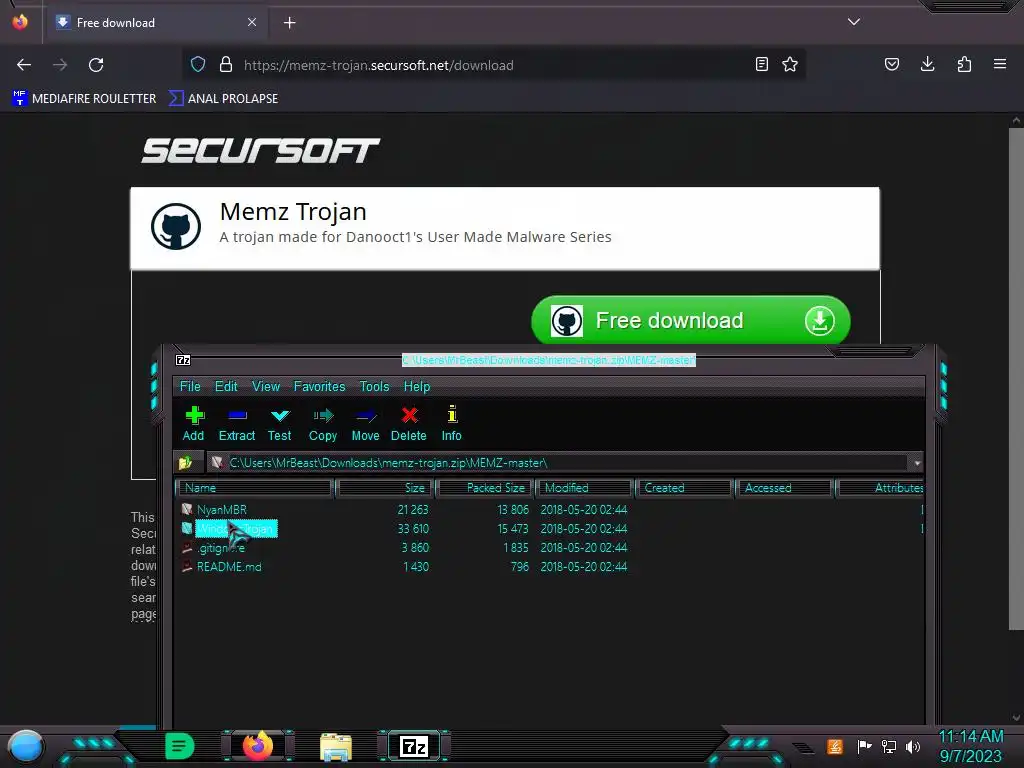This screenshot has height=768, width=1024.
Task: Select the highlighted WindowsTrojan folder
Action: [x=236, y=528]
